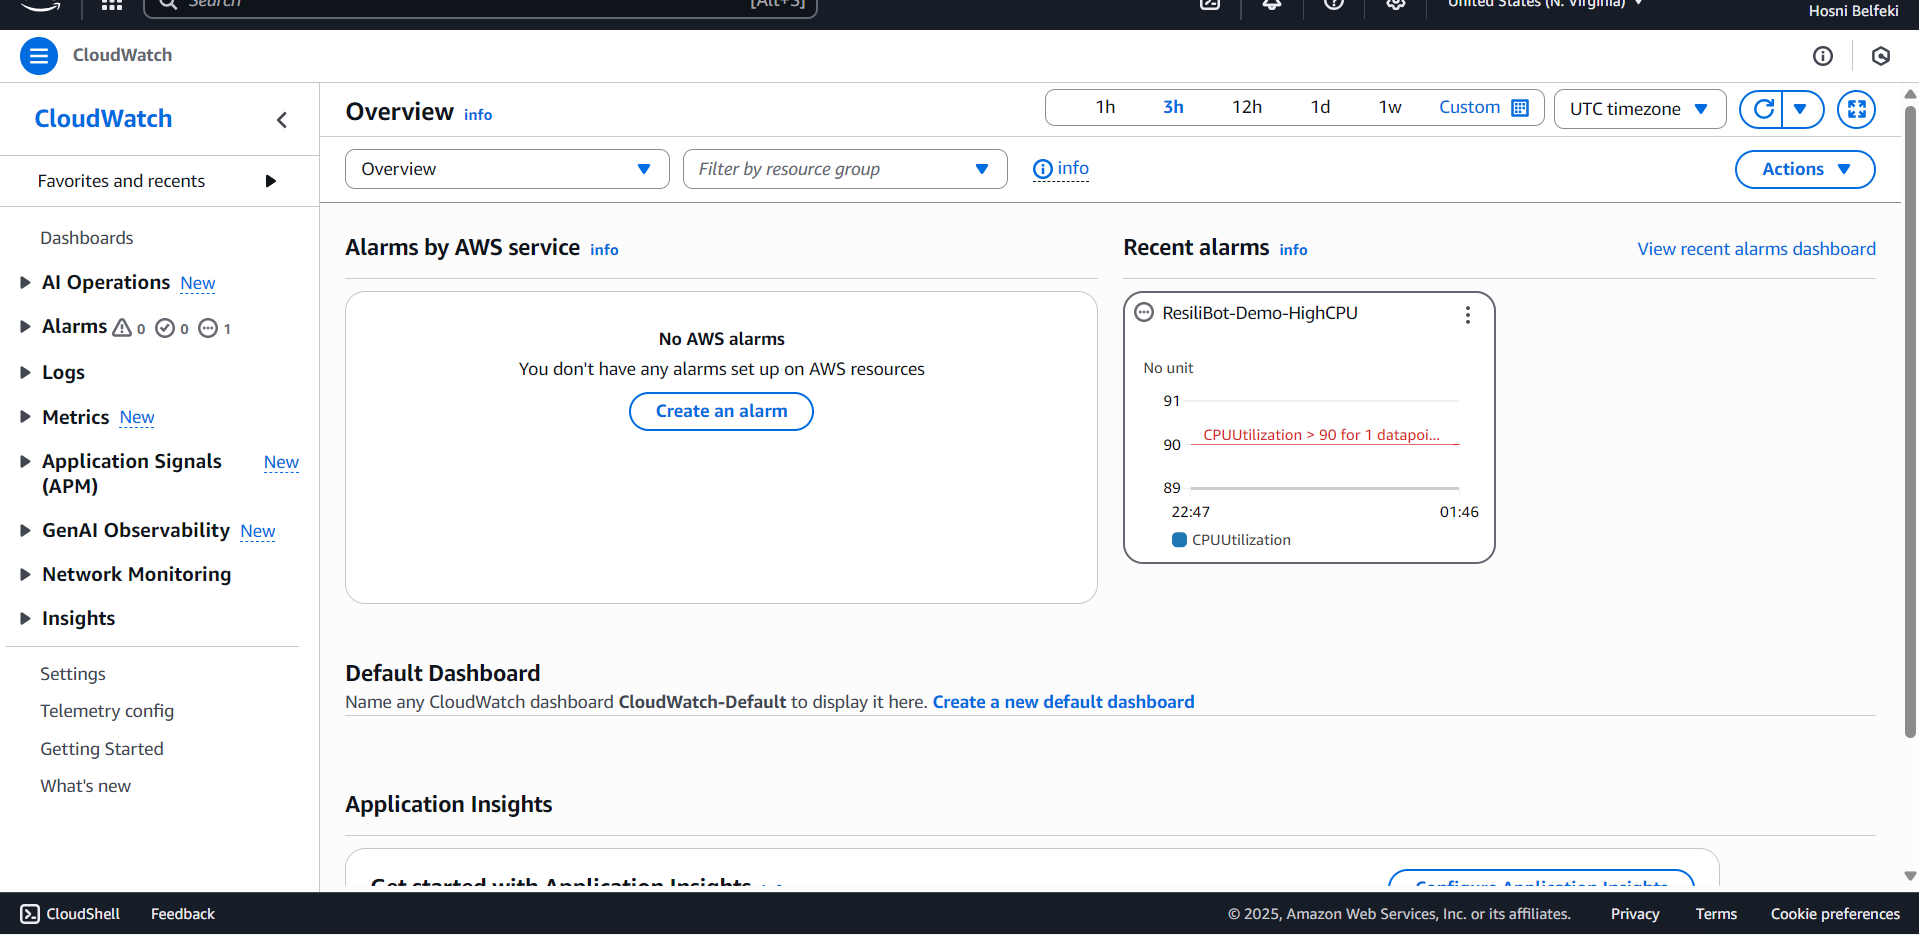Open the navigation hamburger menu
This screenshot has width=1919, height=935.
(39, 56)
